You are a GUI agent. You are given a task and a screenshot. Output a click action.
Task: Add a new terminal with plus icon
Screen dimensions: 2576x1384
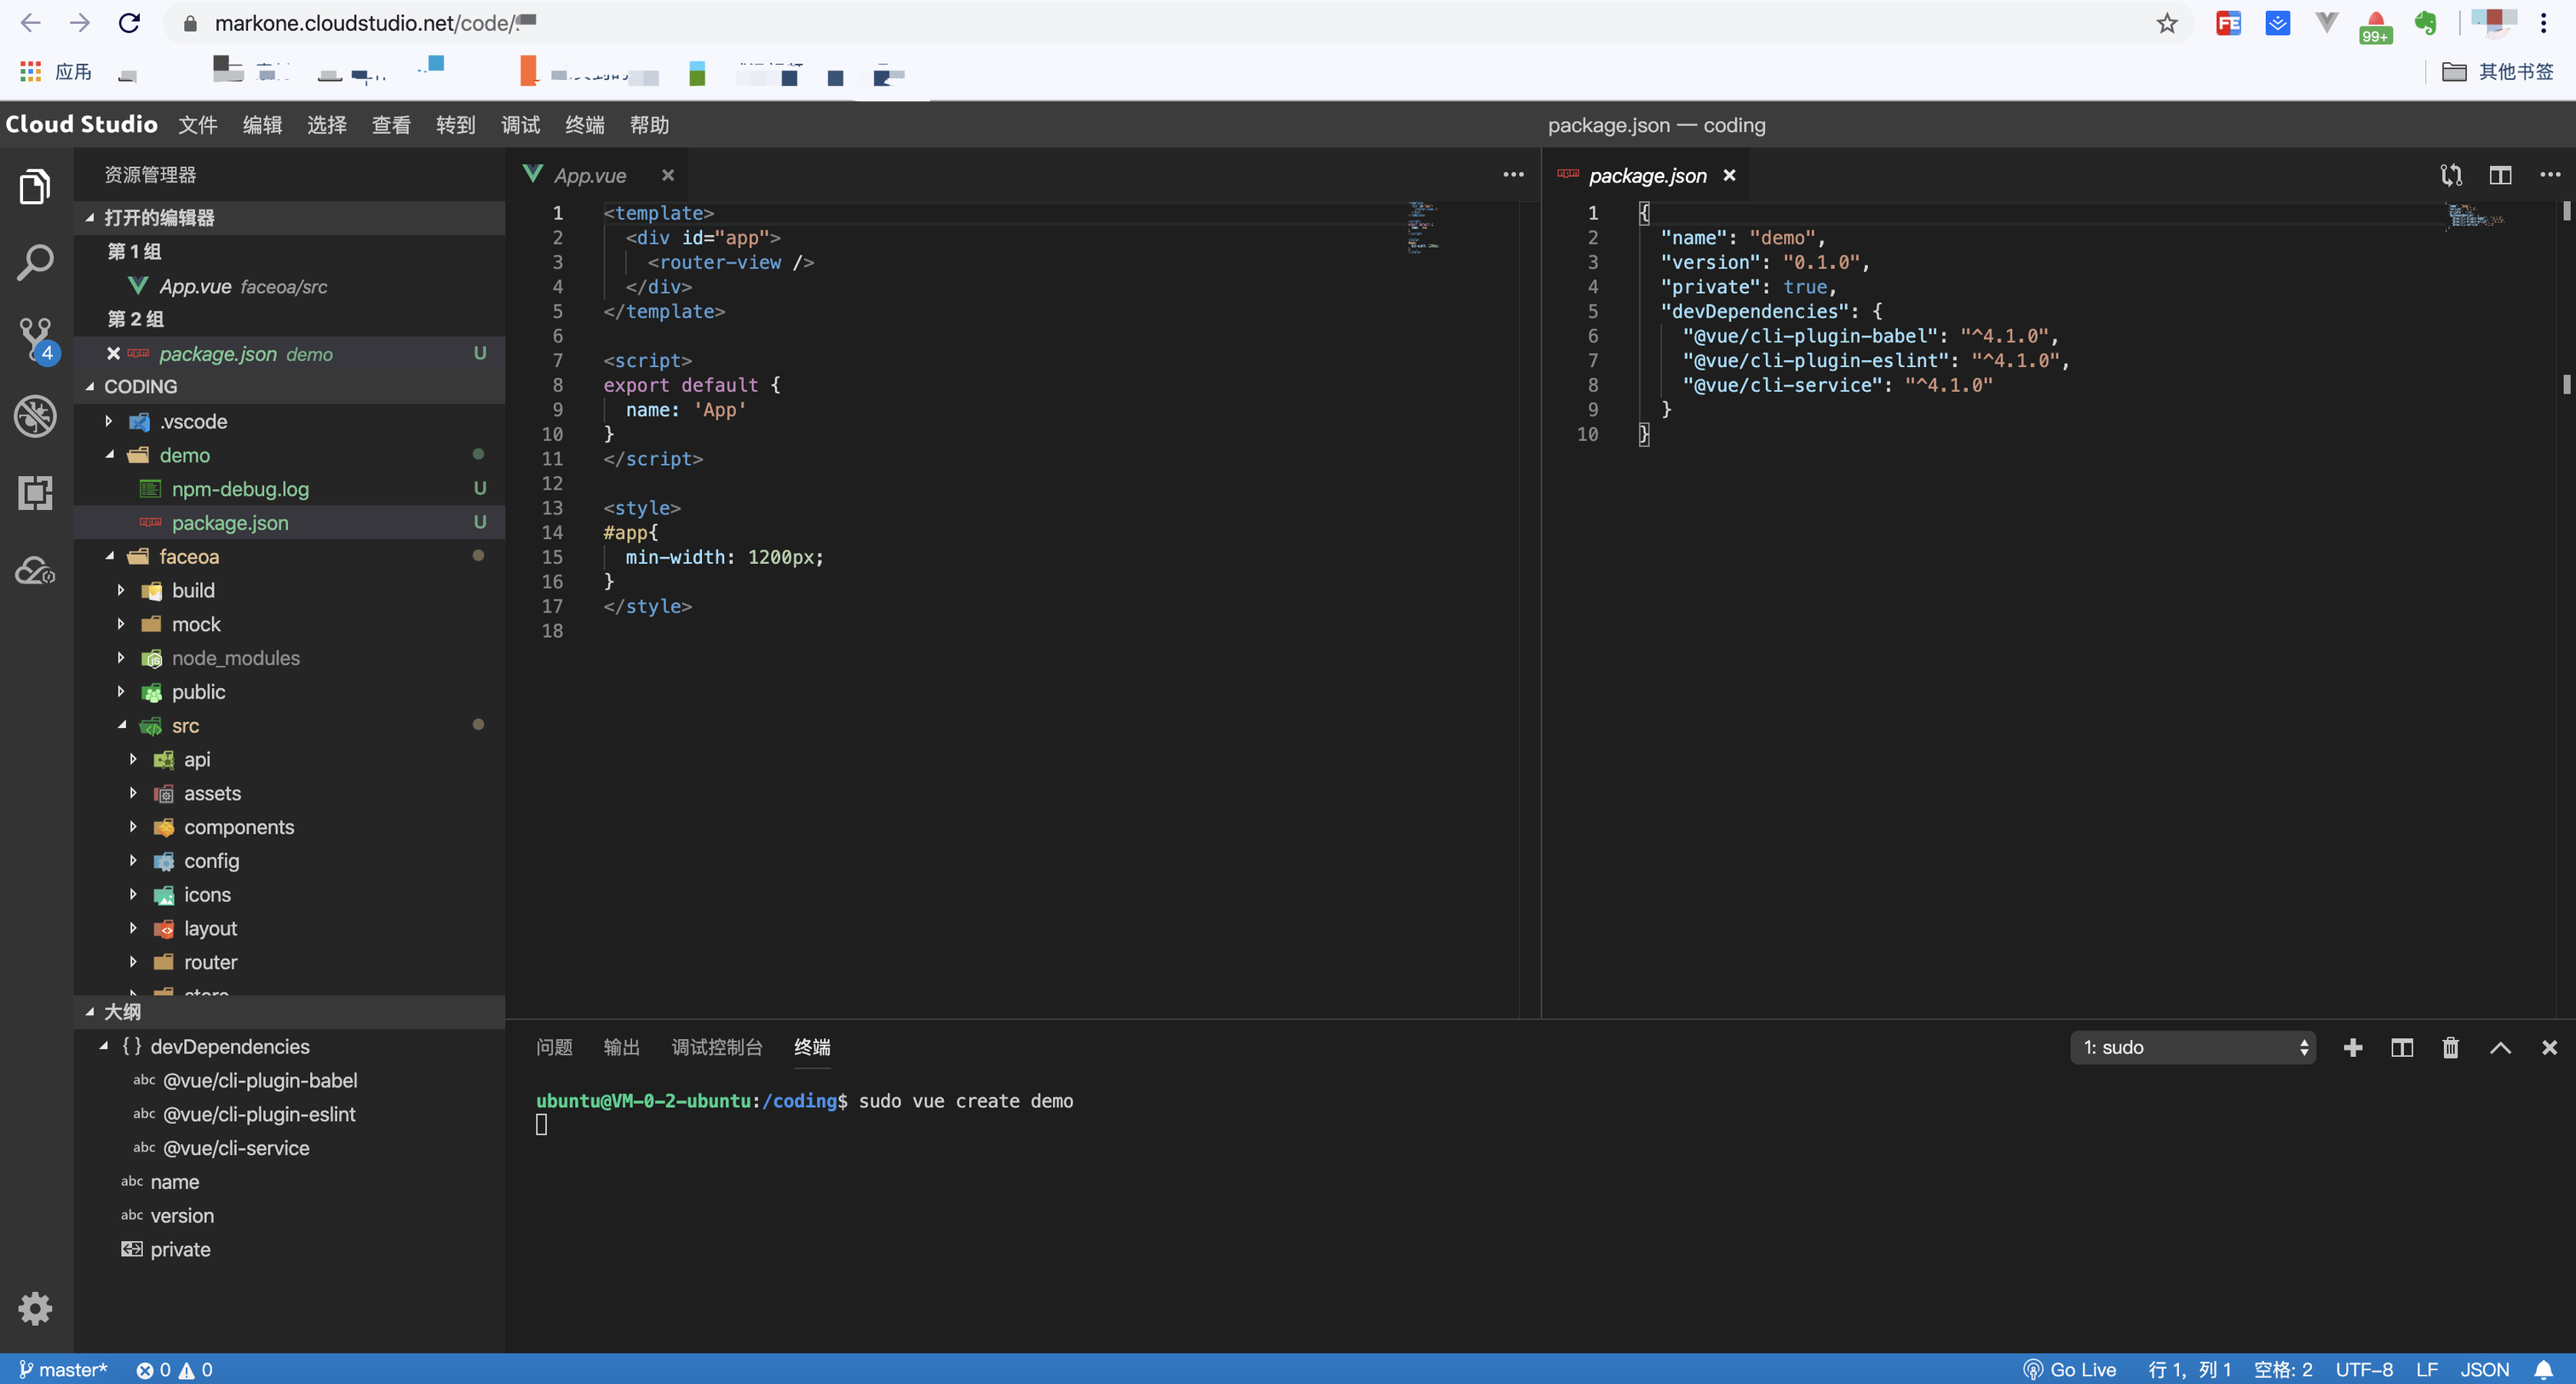pyautogui.click(x=2353, y=1047)
